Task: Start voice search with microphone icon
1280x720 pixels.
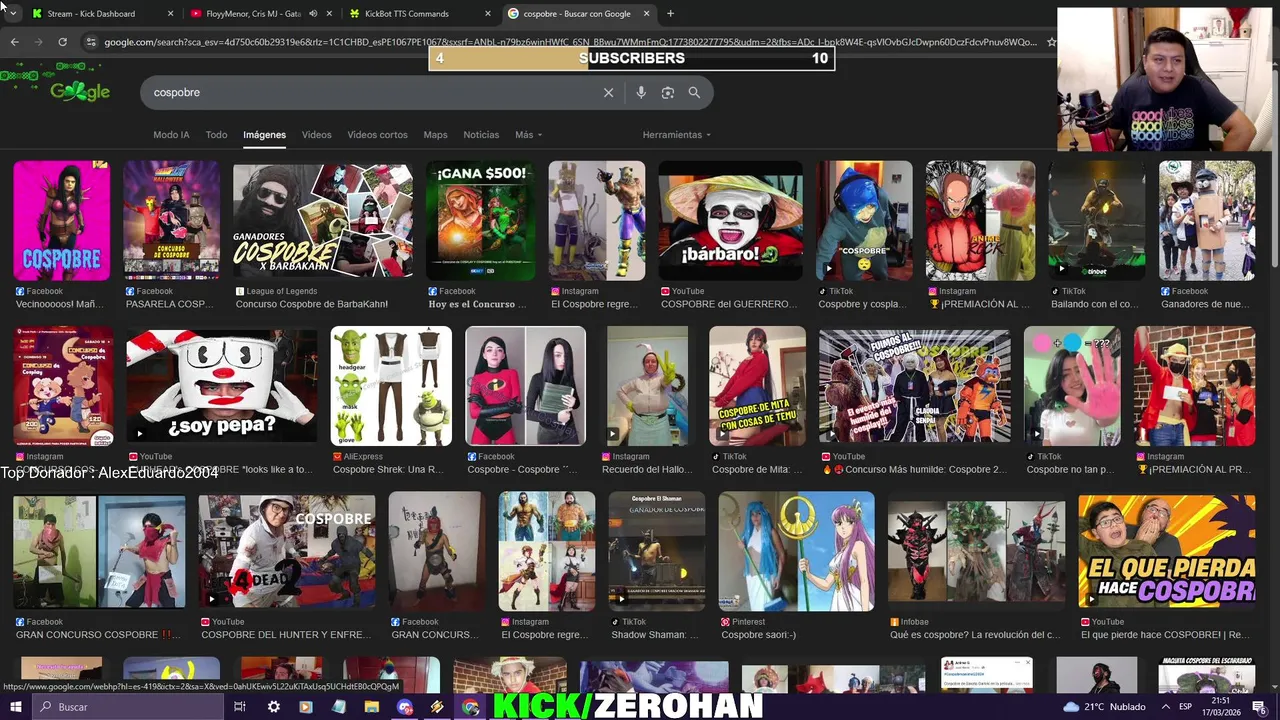Action: pos(641,92)
